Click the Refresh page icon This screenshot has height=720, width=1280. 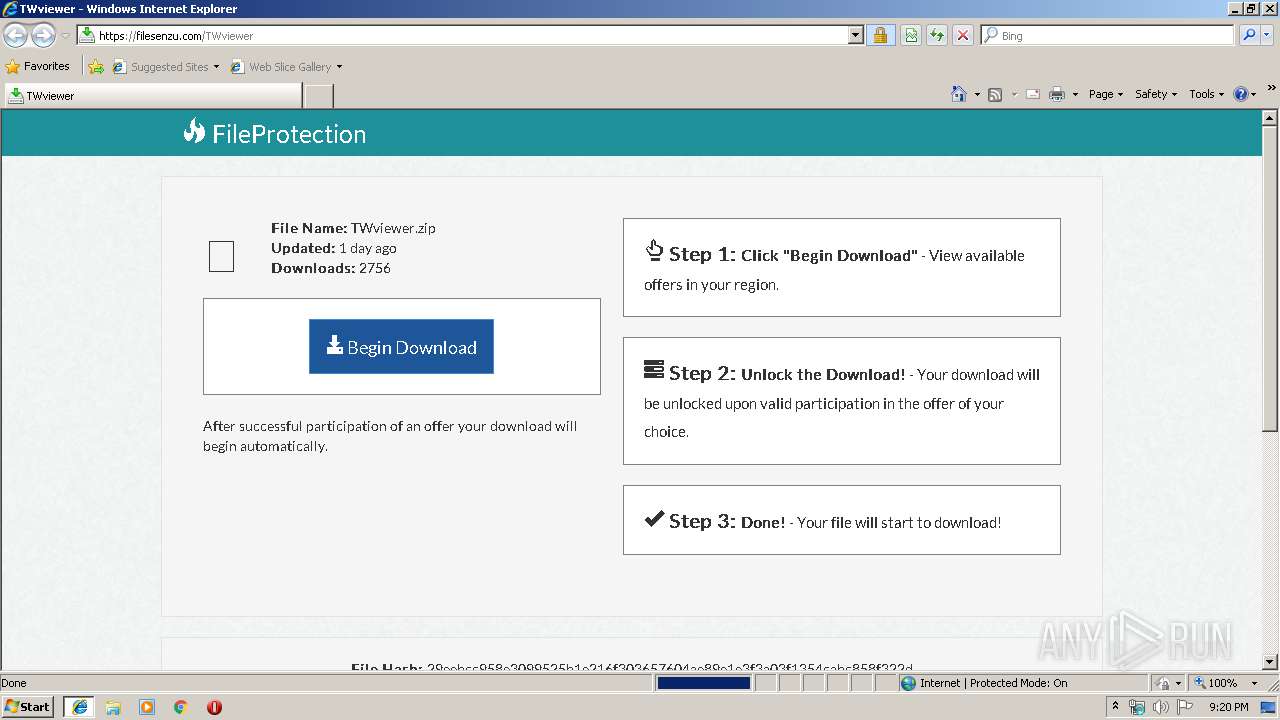pos(937,35)
